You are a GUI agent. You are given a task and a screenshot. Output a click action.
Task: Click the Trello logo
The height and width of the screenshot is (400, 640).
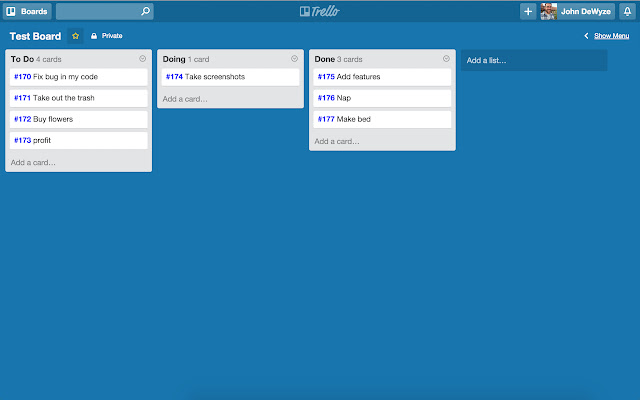click(x=320, y=11)
